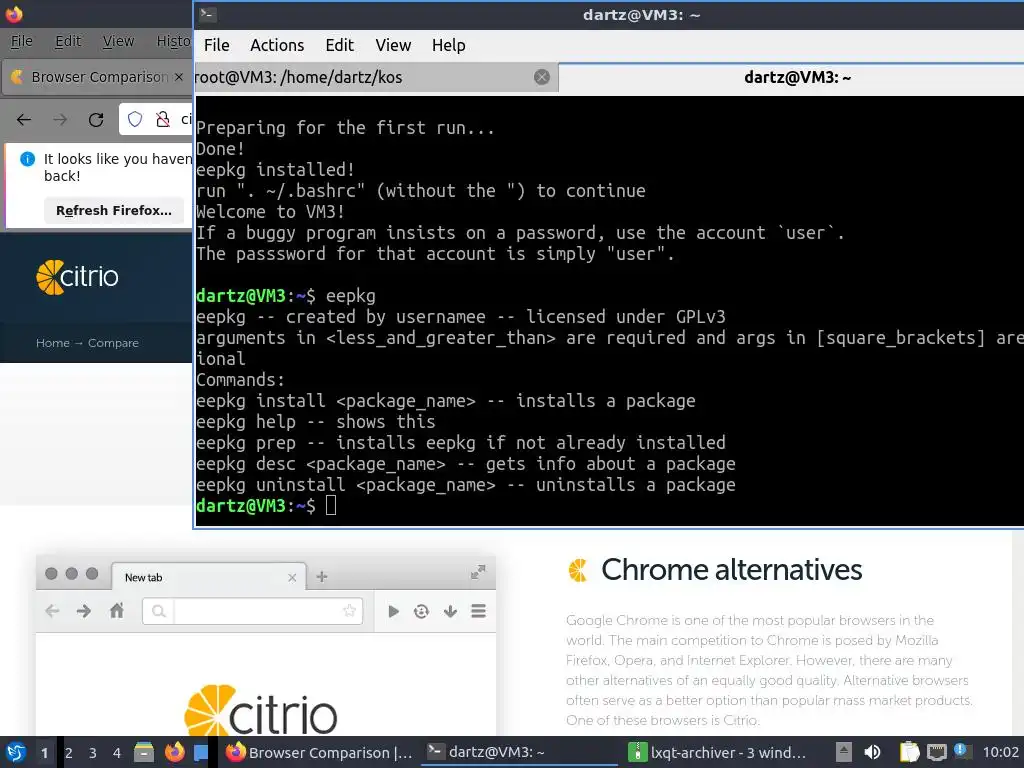Open the LXQt application menu on taskbar

click(16, 752)
